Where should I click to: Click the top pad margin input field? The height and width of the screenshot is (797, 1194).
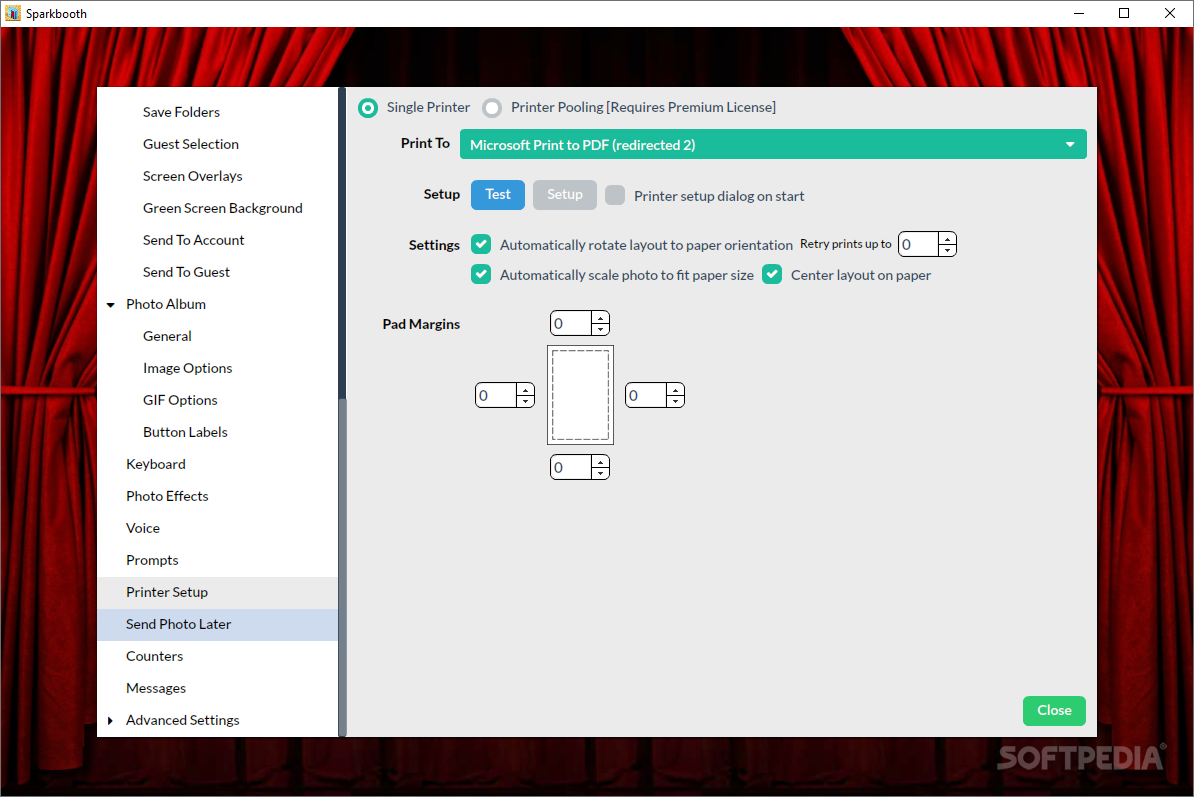pyautogui.click(x=571, y=323)
